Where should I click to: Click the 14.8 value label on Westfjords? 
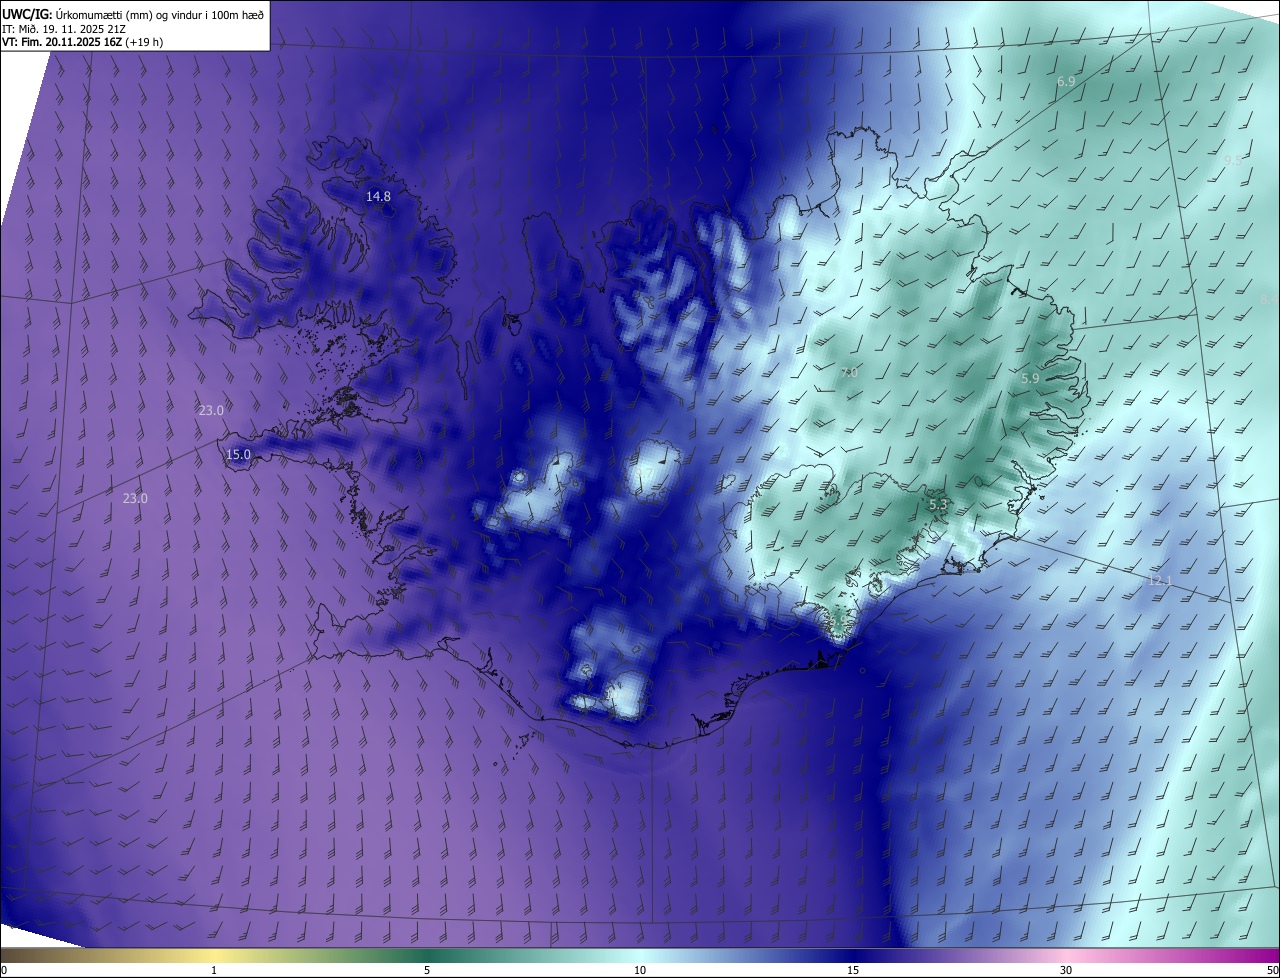click(378, 197)
